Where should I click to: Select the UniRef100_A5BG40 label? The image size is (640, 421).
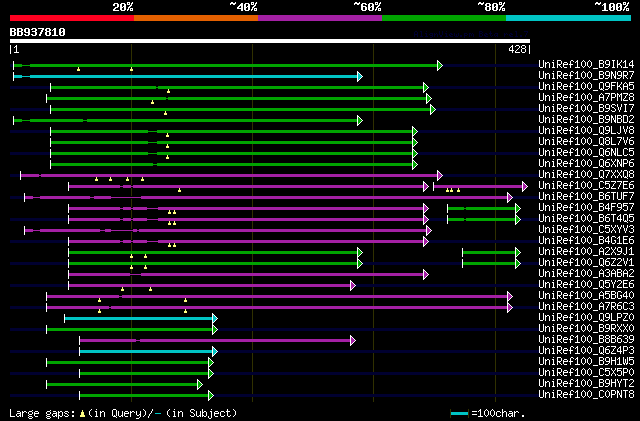click(586, 296)
